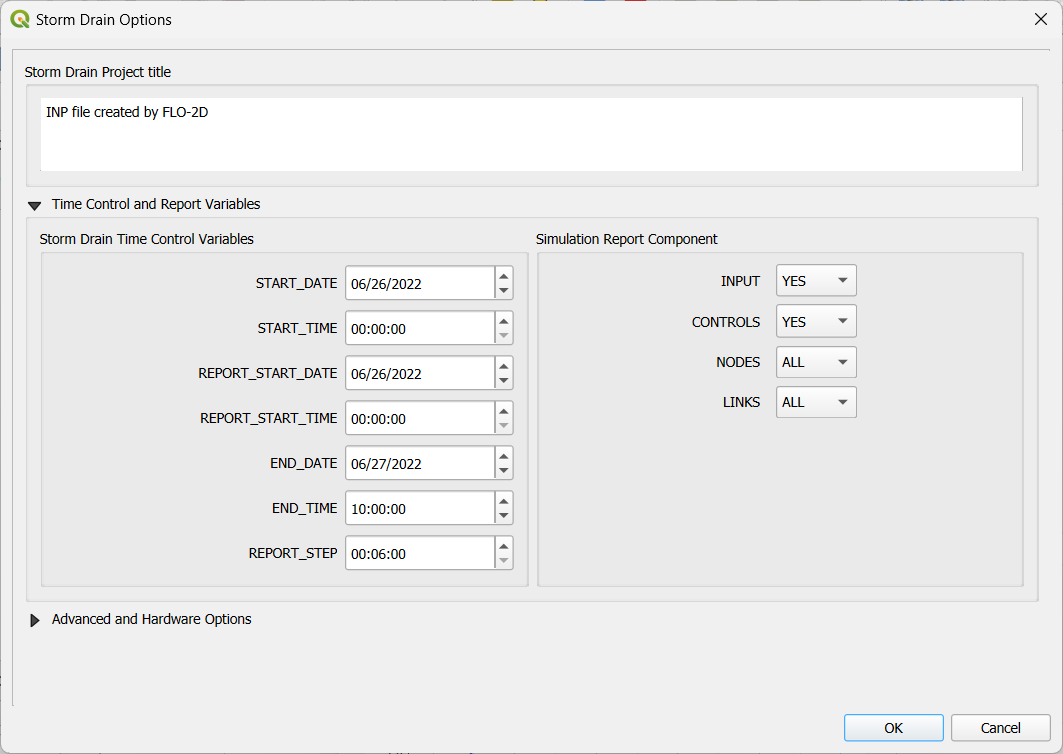This screenshot has height=754, width=1063.
Task: Decrease START_TIME using down arrow
Action: (504, 336)
